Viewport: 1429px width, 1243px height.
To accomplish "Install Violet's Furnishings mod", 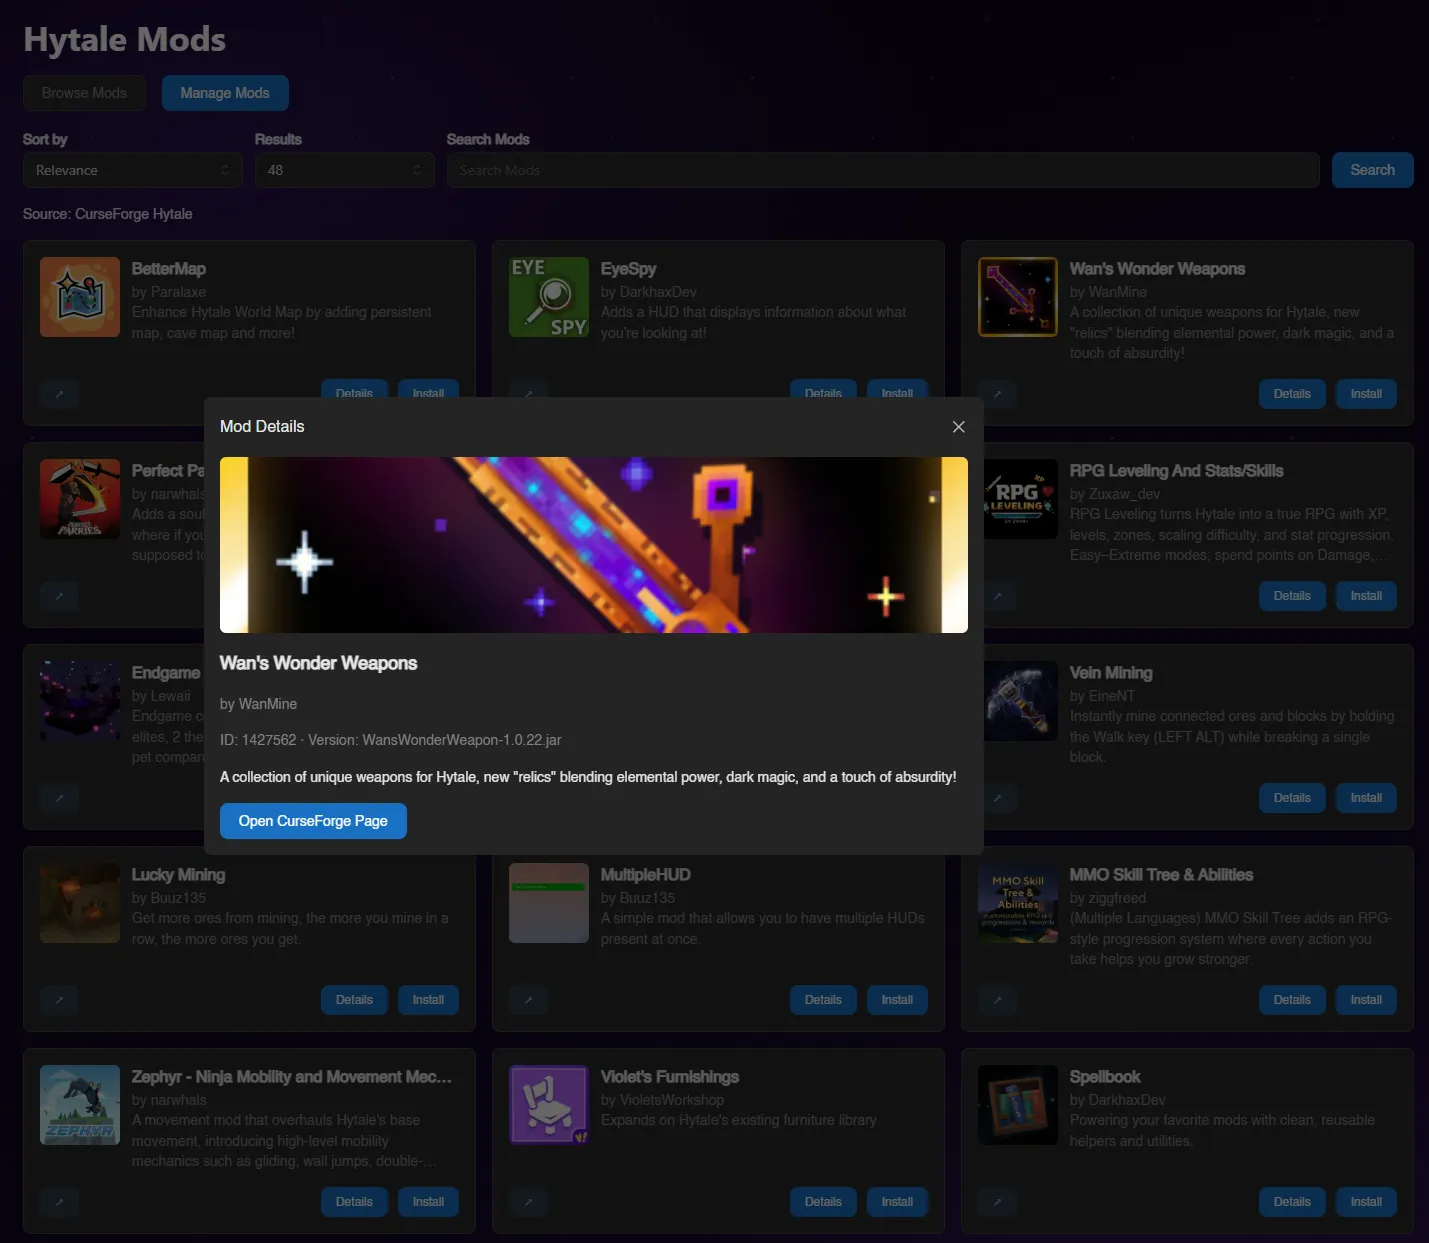I will coord(897,1202).
